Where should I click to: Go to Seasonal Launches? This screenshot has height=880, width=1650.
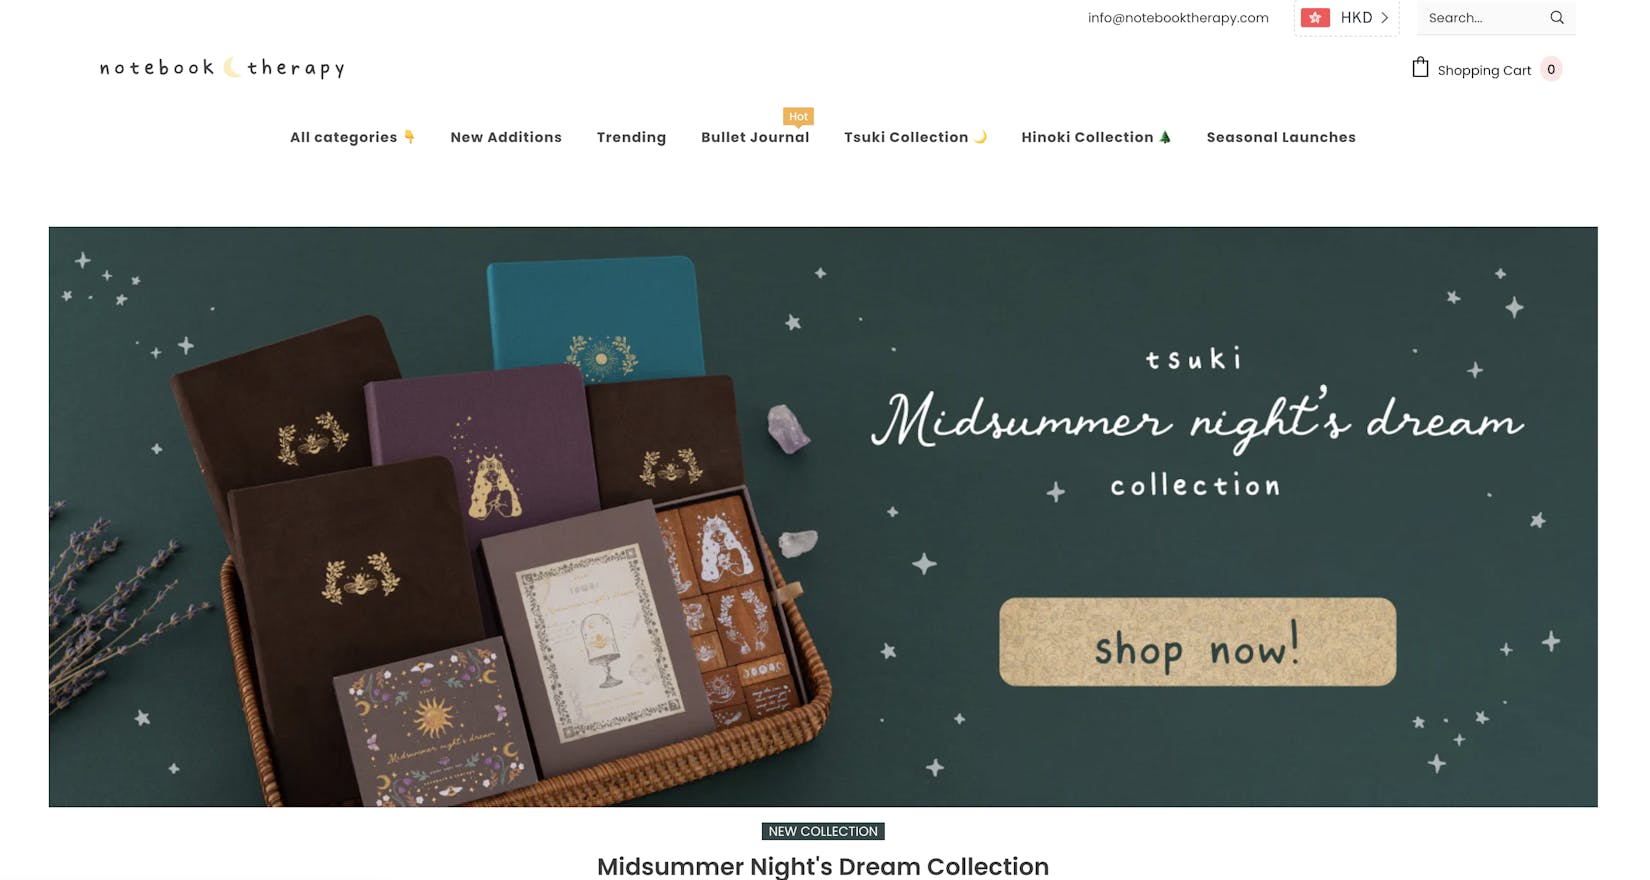click(1281, 137)
